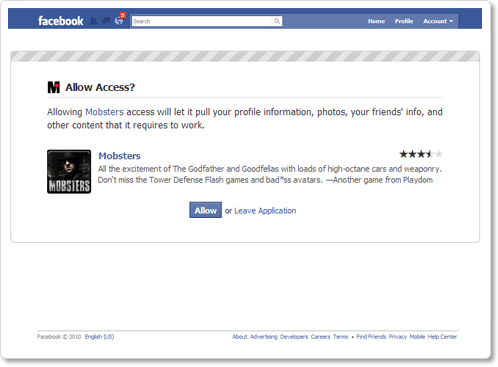Open the Help Center footer link

[x=442, y=337]
